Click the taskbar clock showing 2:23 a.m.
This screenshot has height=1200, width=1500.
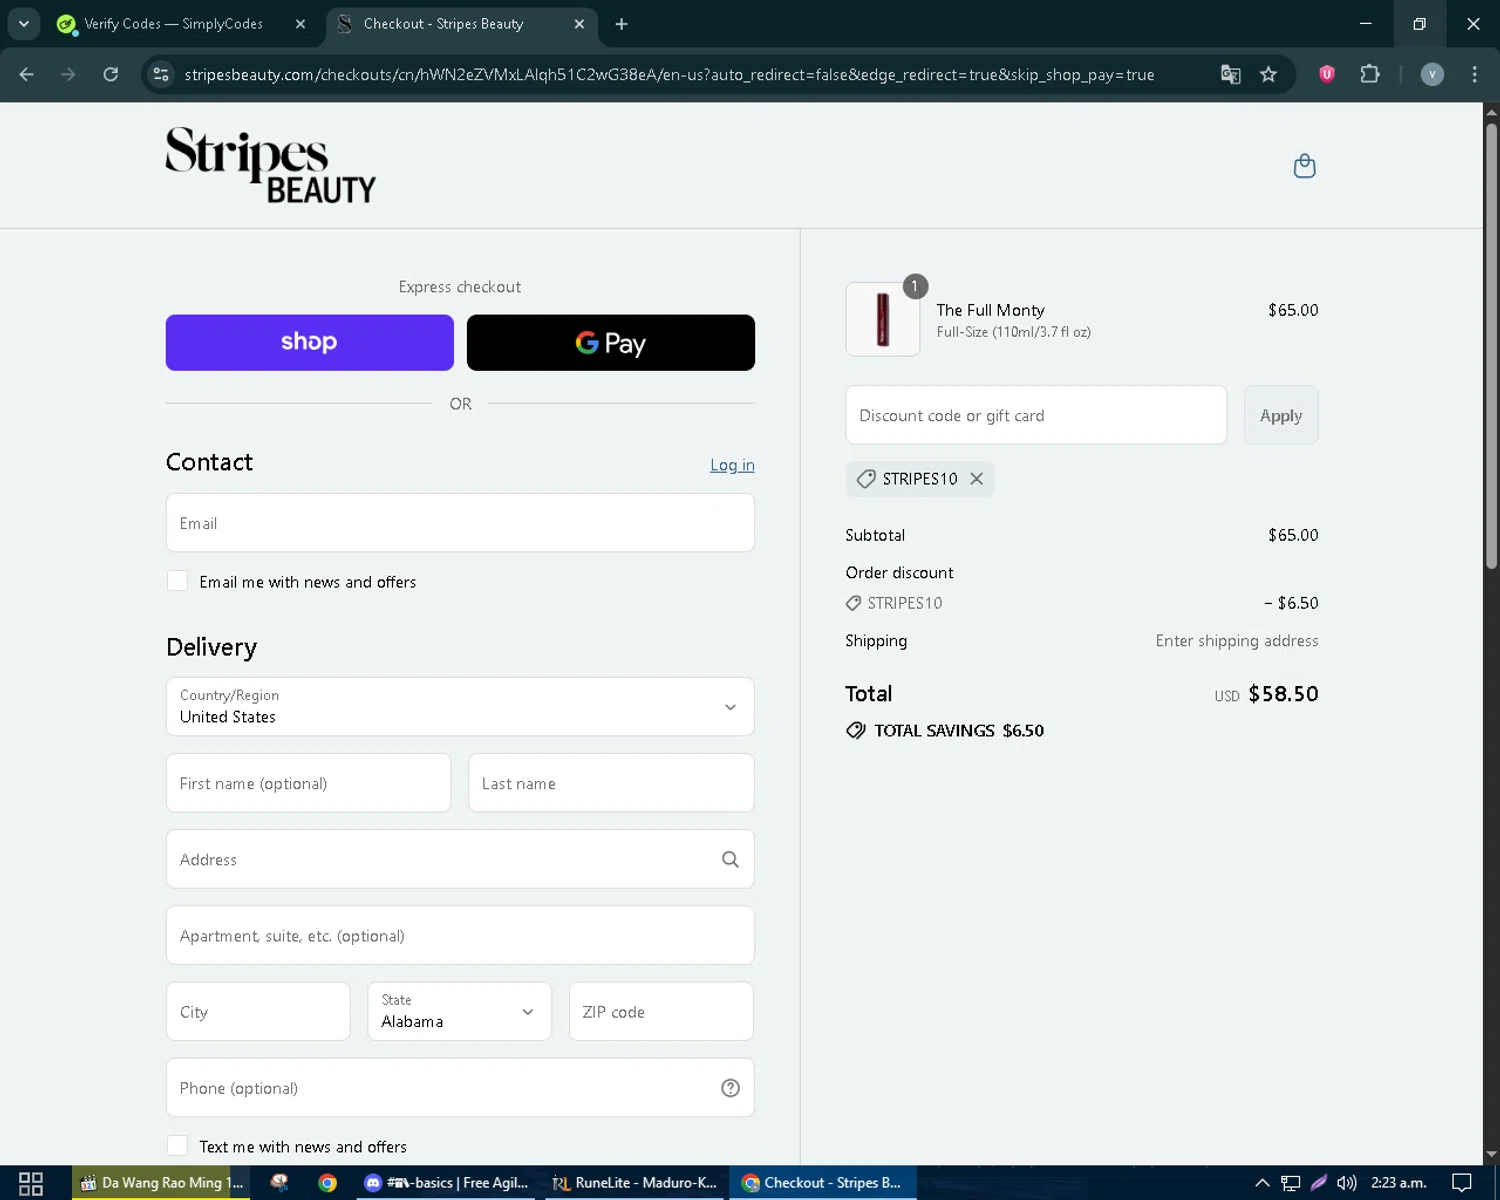pyautogui.click(x=1398, y=1183)
